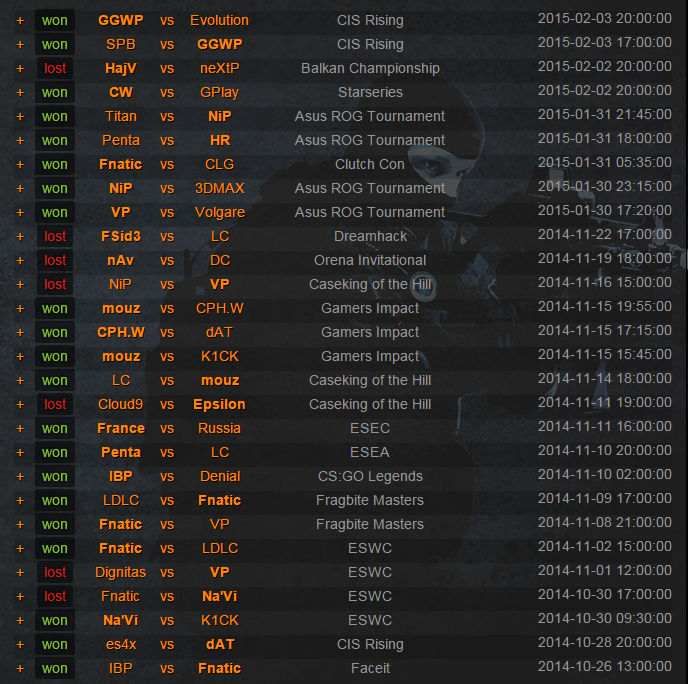
Task: Select the date 2015-01-31 05:35:00
Action: coord(605,162)
